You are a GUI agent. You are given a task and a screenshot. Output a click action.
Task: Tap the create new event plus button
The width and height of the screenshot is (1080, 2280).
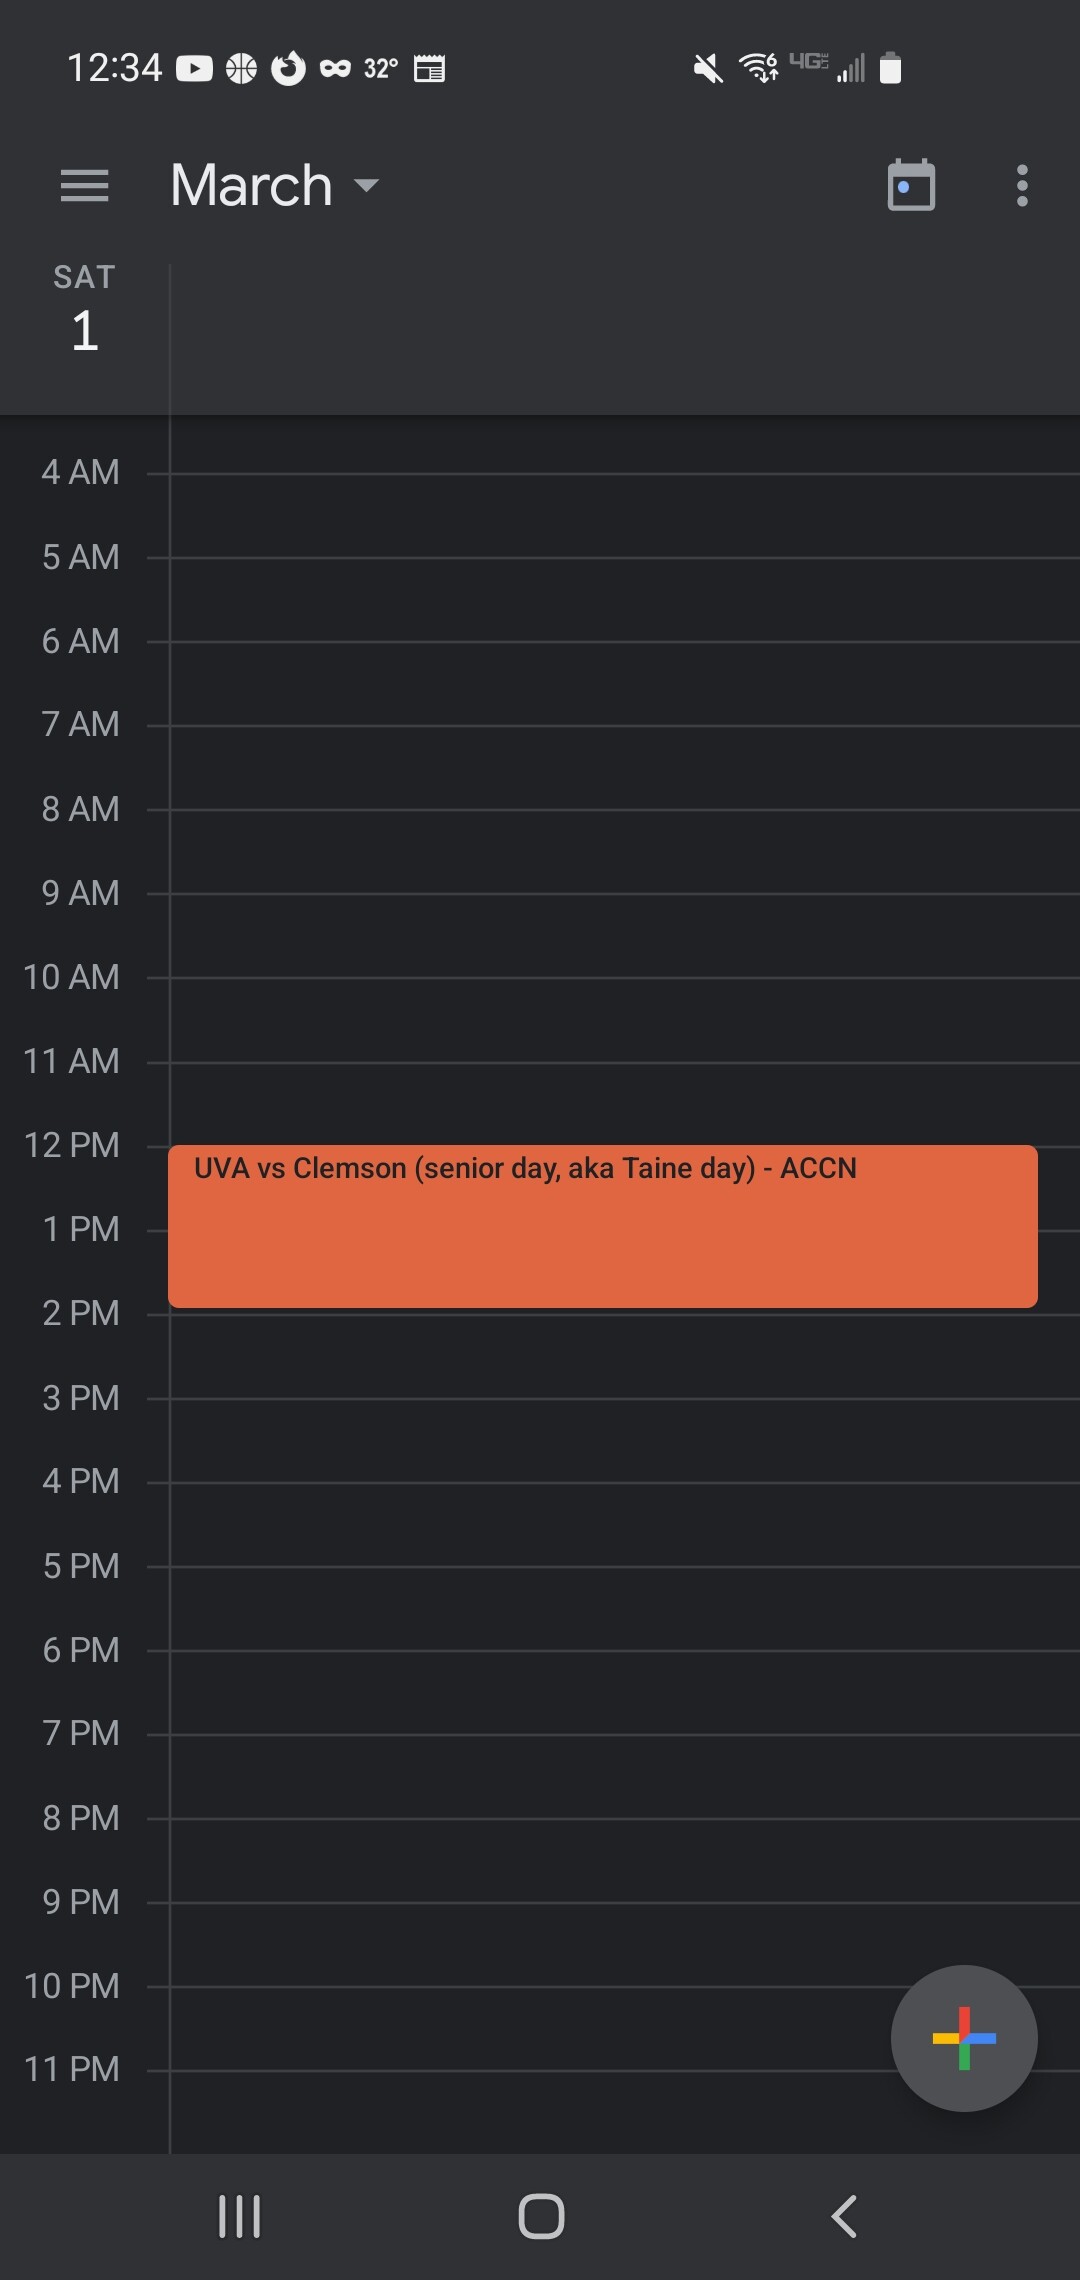[x=963, y=2038]
